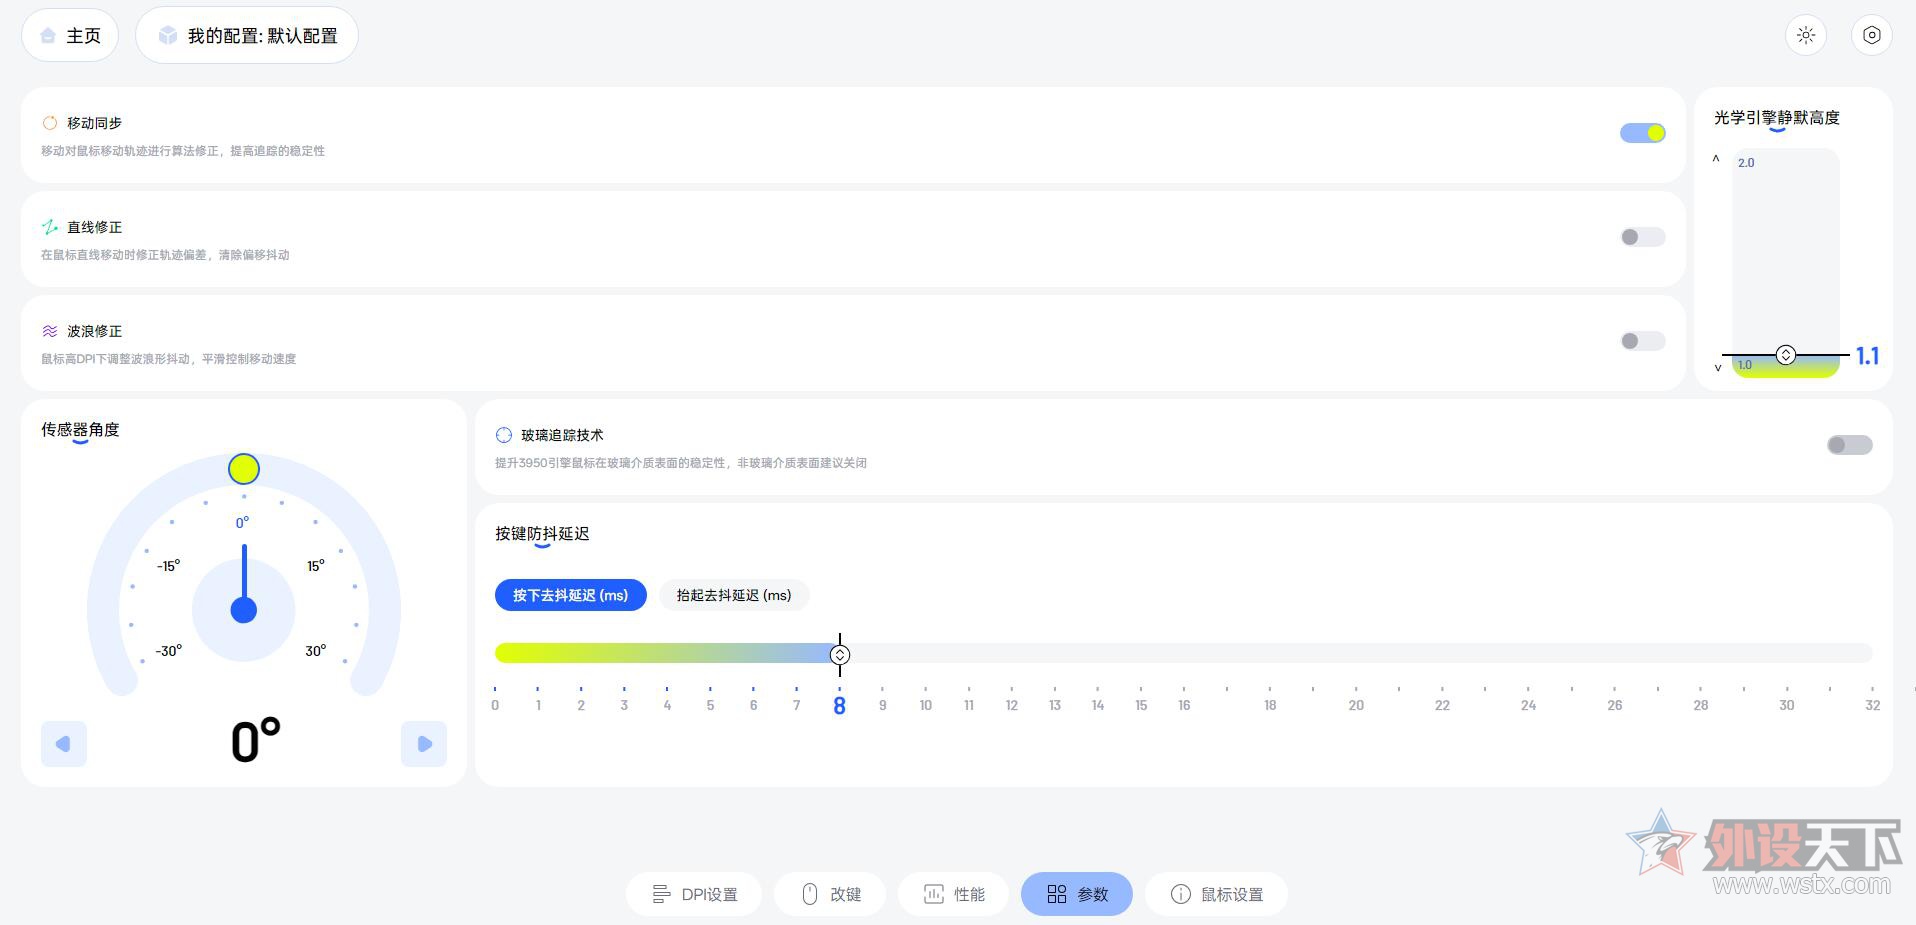Viewport: 1916px width, 925px height.
Task: Disable the 移动同步 toggle switch
Action: point(1642,133)
